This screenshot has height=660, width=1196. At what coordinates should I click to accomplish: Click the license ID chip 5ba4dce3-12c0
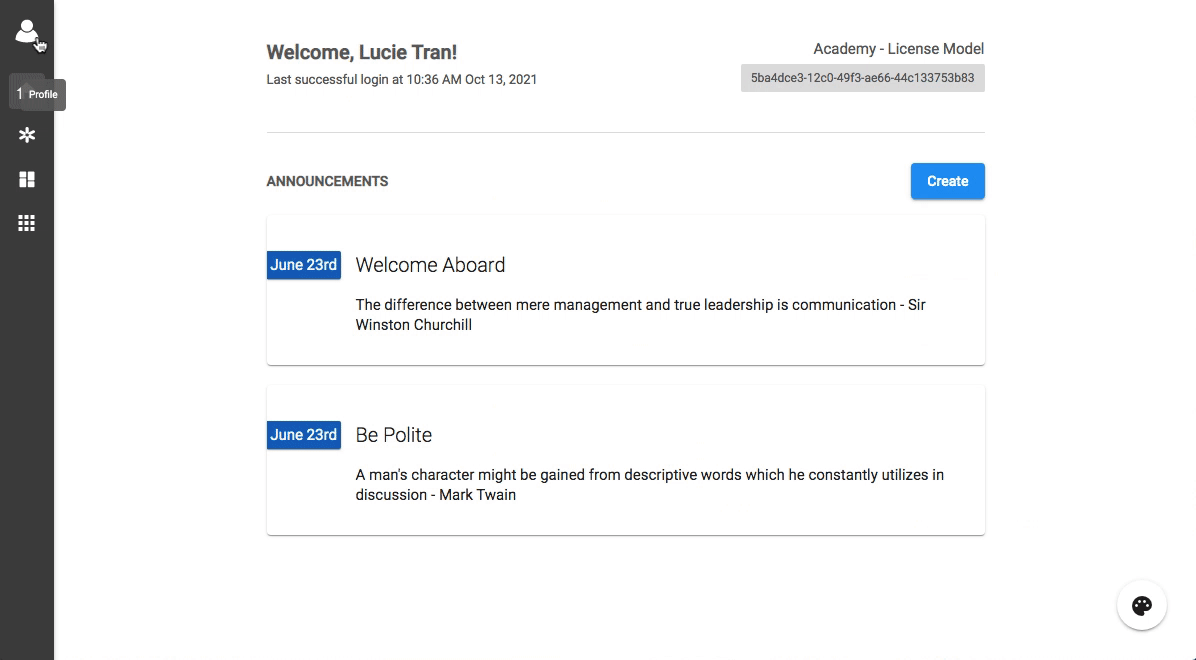pos(863,78)
